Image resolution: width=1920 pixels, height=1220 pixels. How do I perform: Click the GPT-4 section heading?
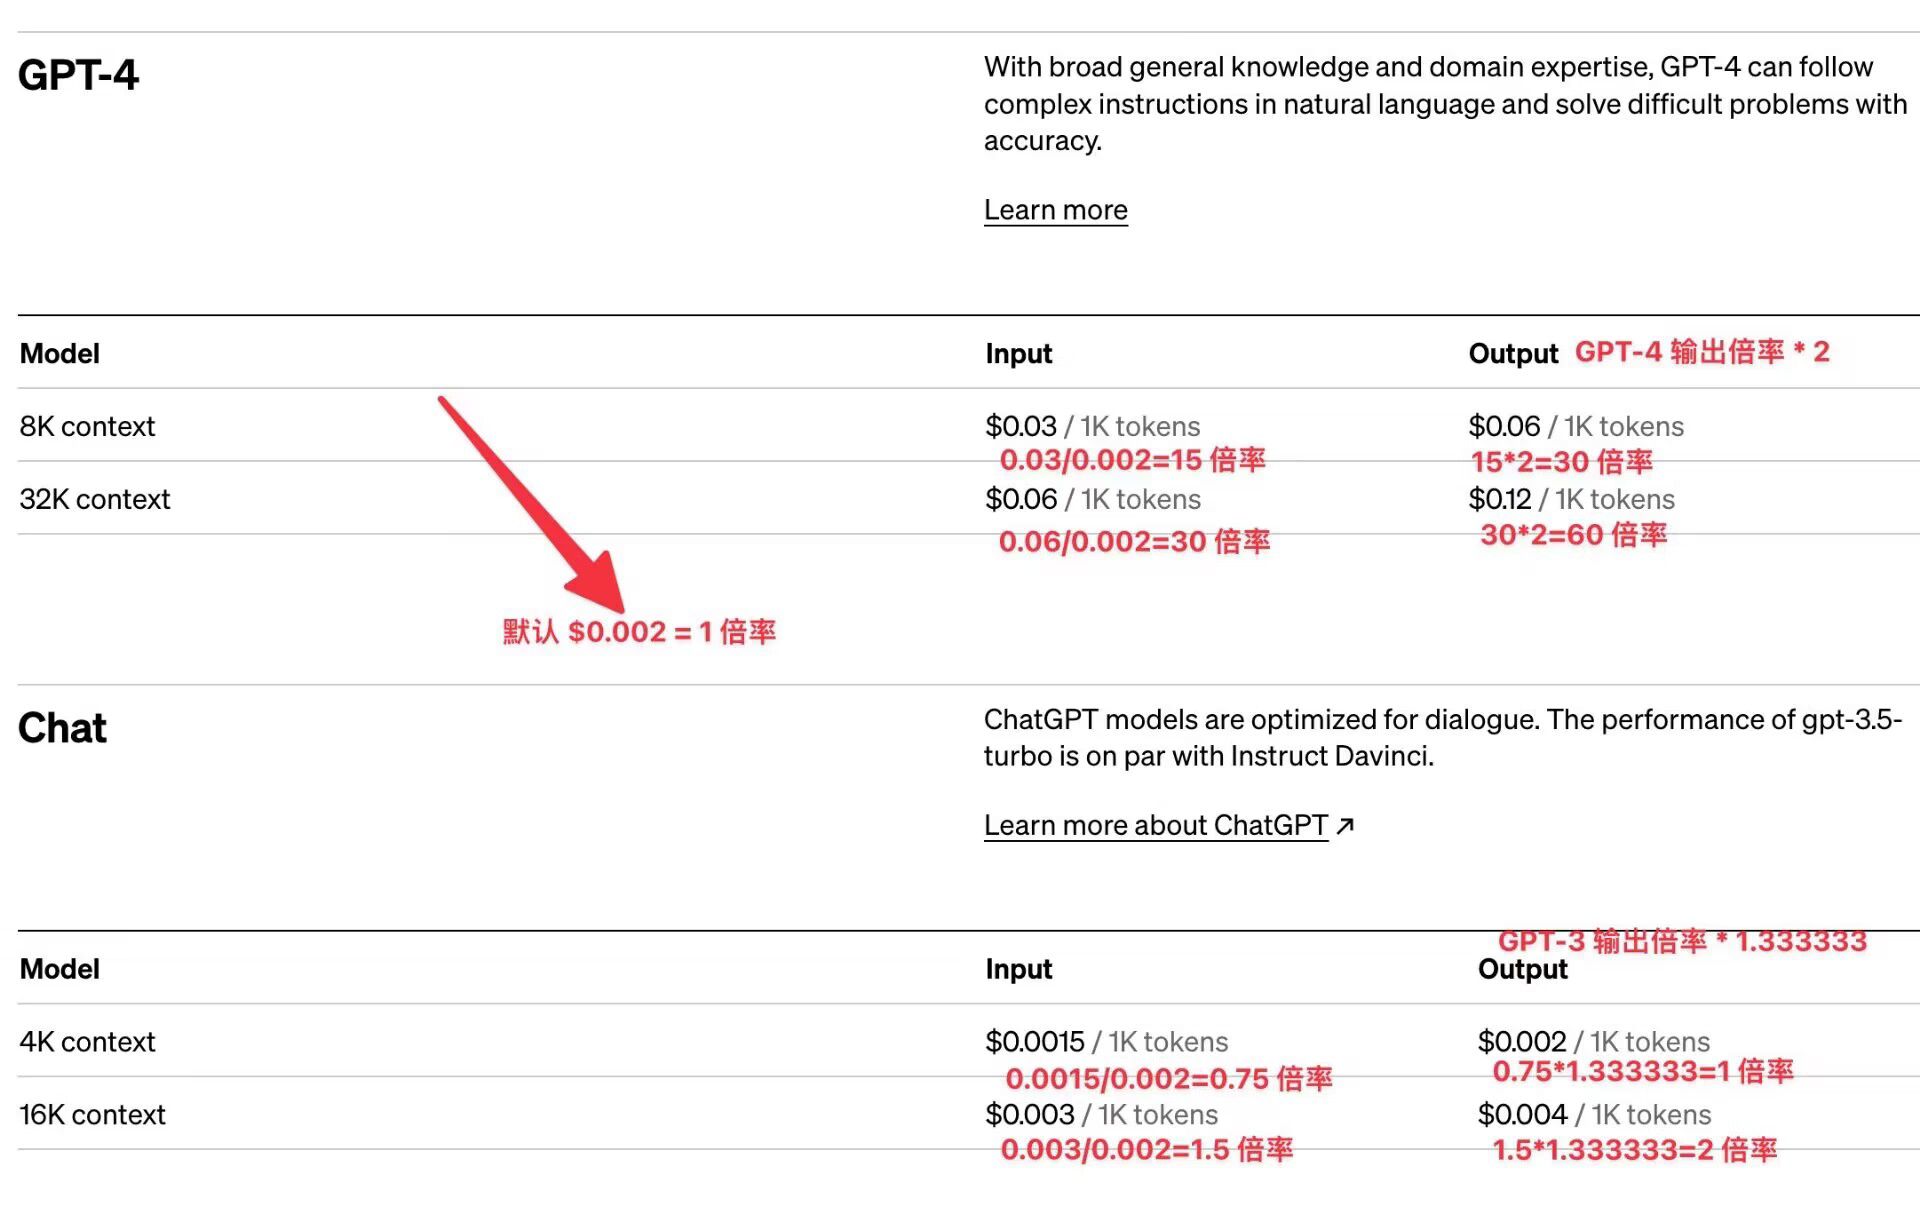78,75
